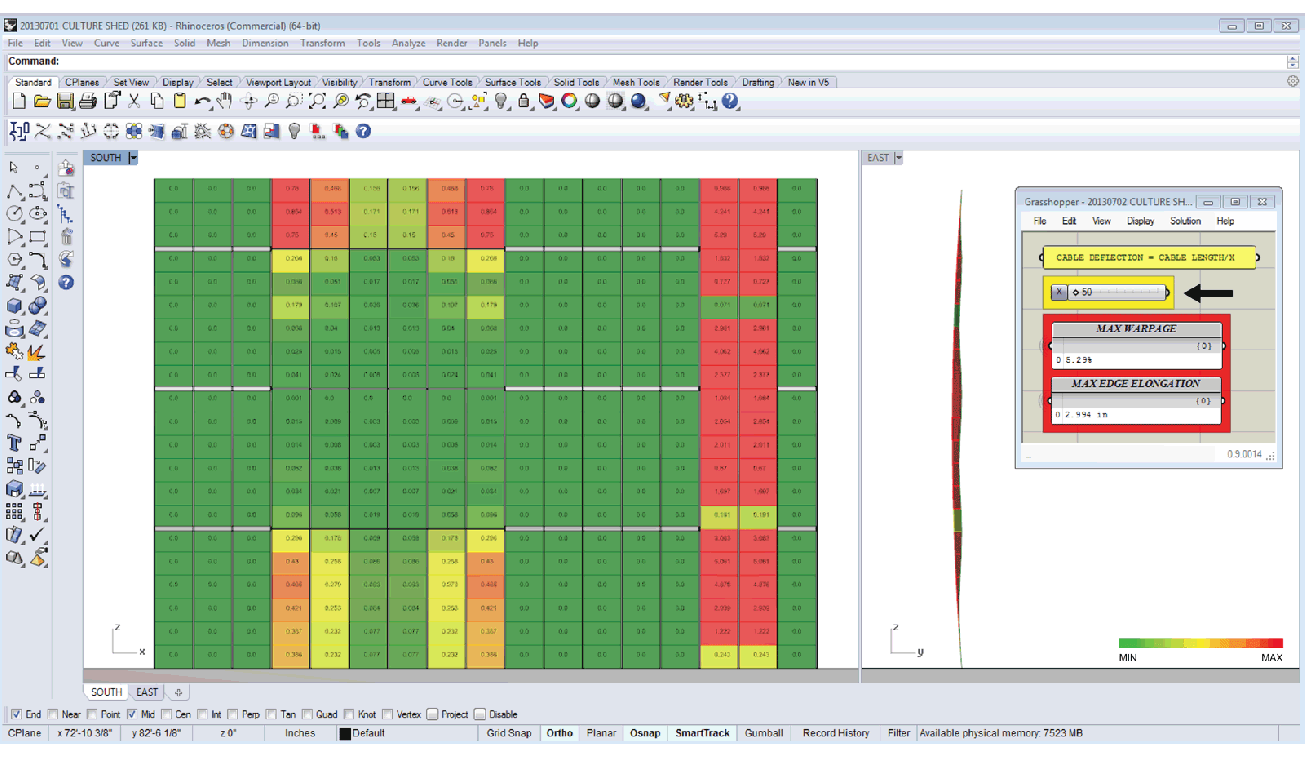Uncheck the Mid object snap
The height and width of the screenshot is (759, 1305).
tap(131, 715)
